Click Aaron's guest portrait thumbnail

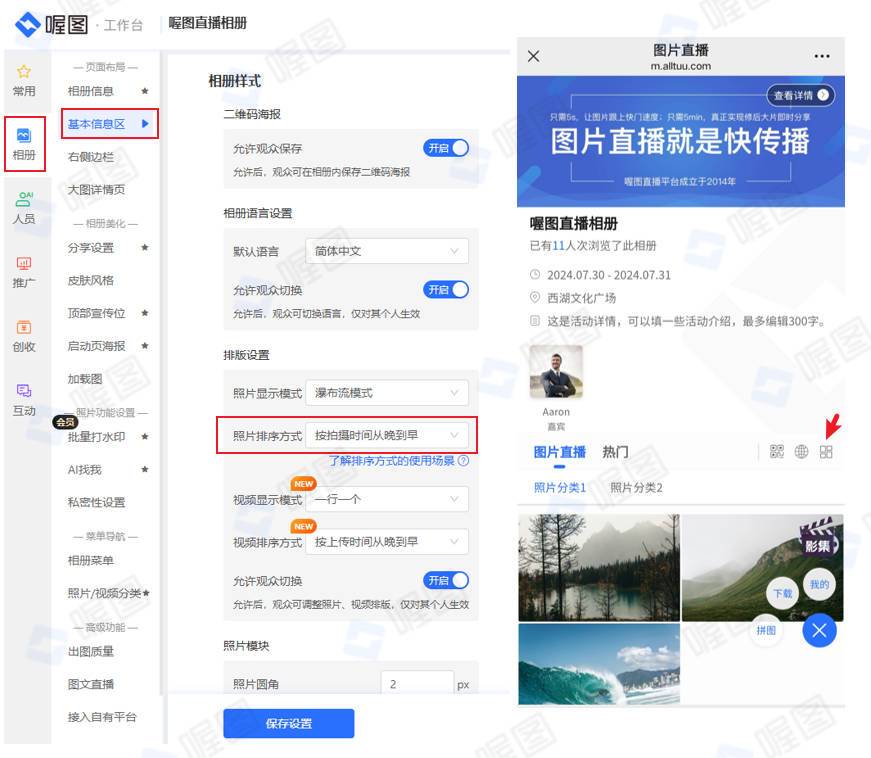pyautogui.click(x=556, y=372)
